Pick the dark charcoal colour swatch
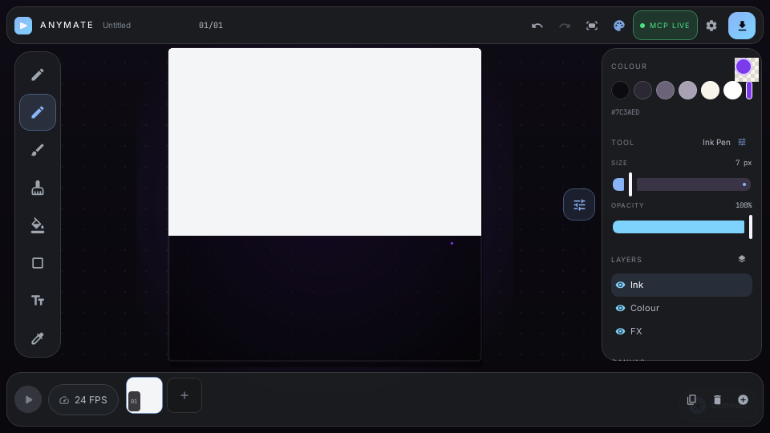The image size is (770, 433). tap(642, 90)
